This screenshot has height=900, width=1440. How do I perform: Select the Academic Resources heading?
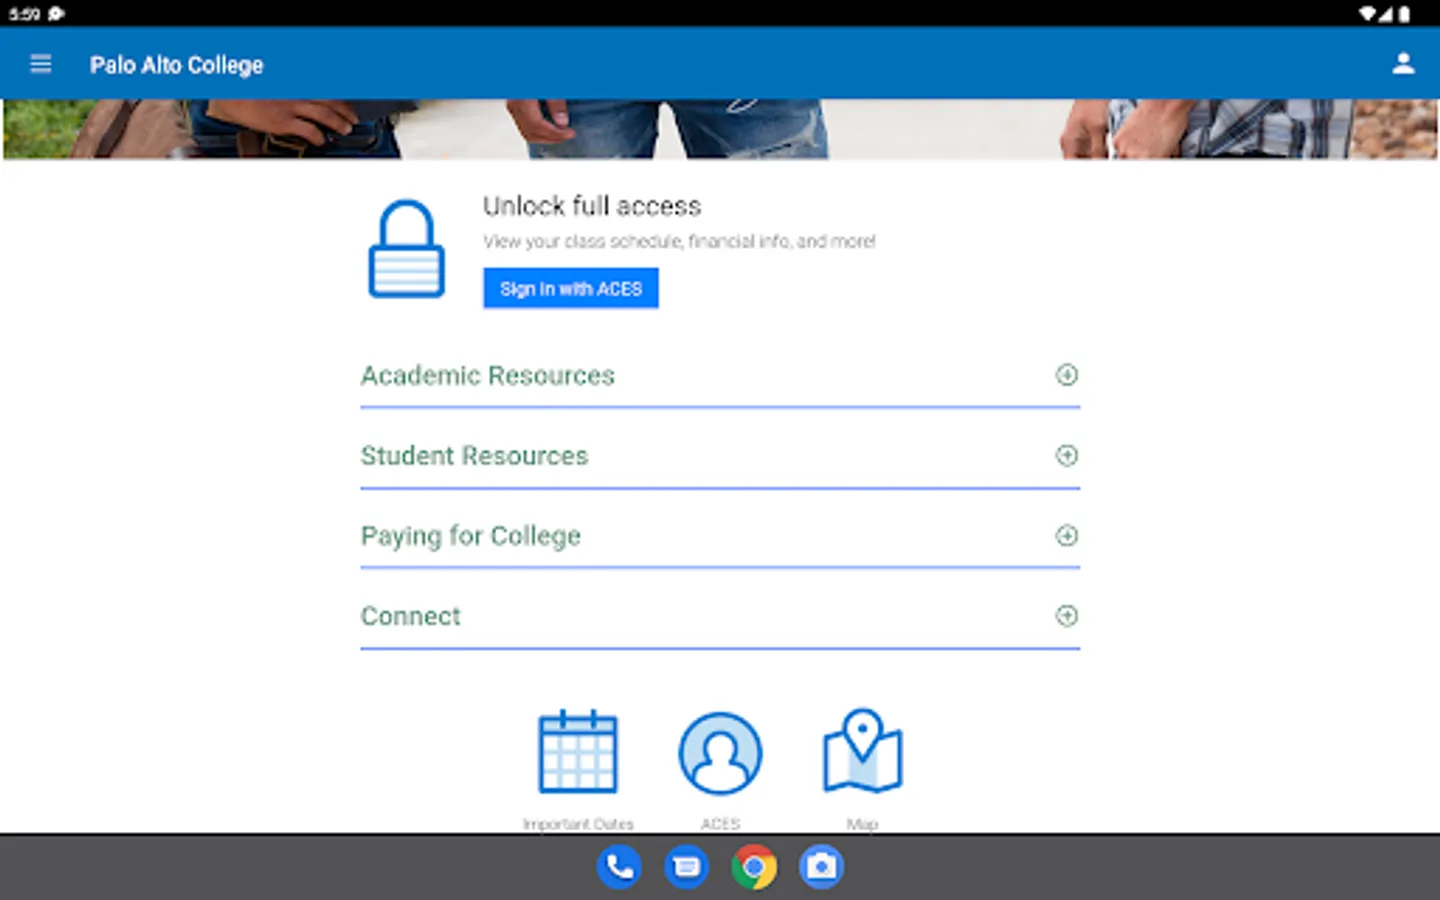click(x=488, y=375)
